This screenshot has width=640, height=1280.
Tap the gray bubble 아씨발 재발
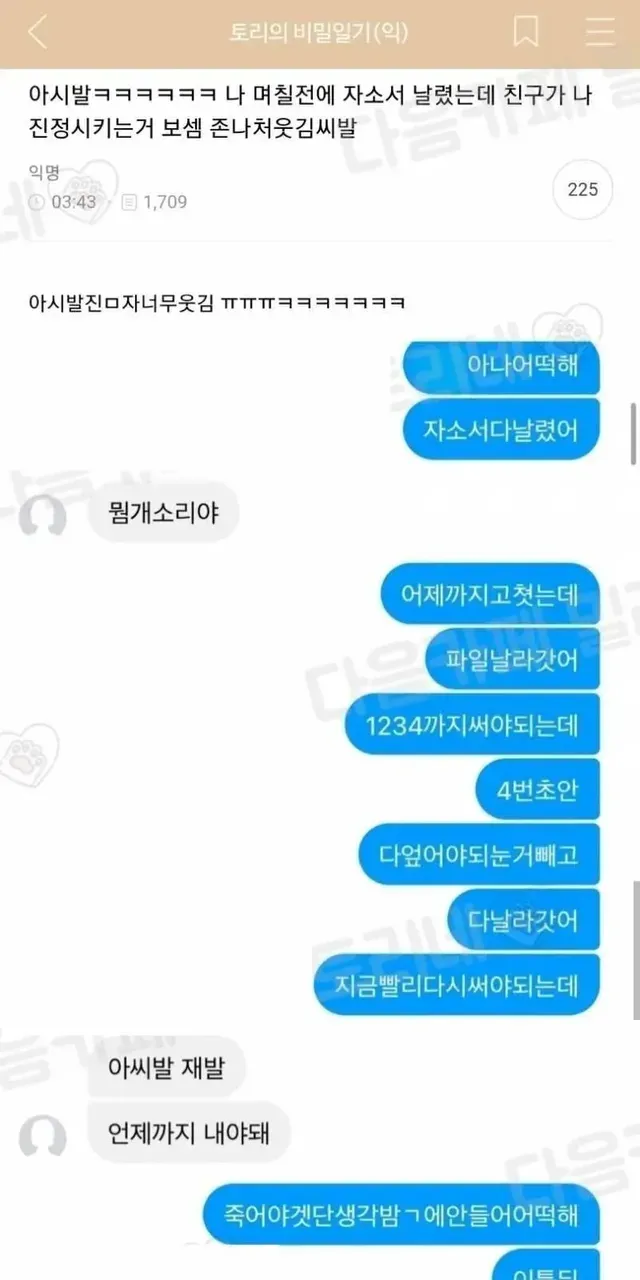[x=167, y=1067]
